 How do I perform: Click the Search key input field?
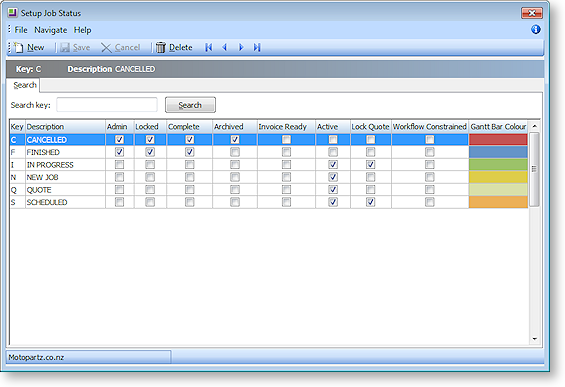click(107, 105)
